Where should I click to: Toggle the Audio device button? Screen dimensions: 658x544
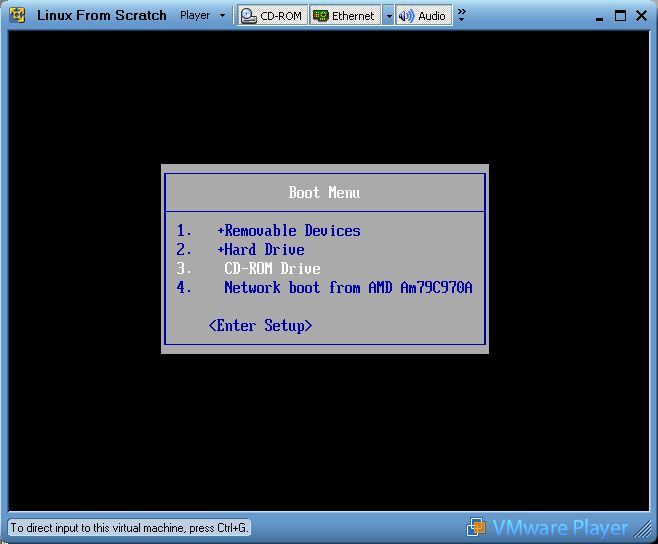[423, 16]
